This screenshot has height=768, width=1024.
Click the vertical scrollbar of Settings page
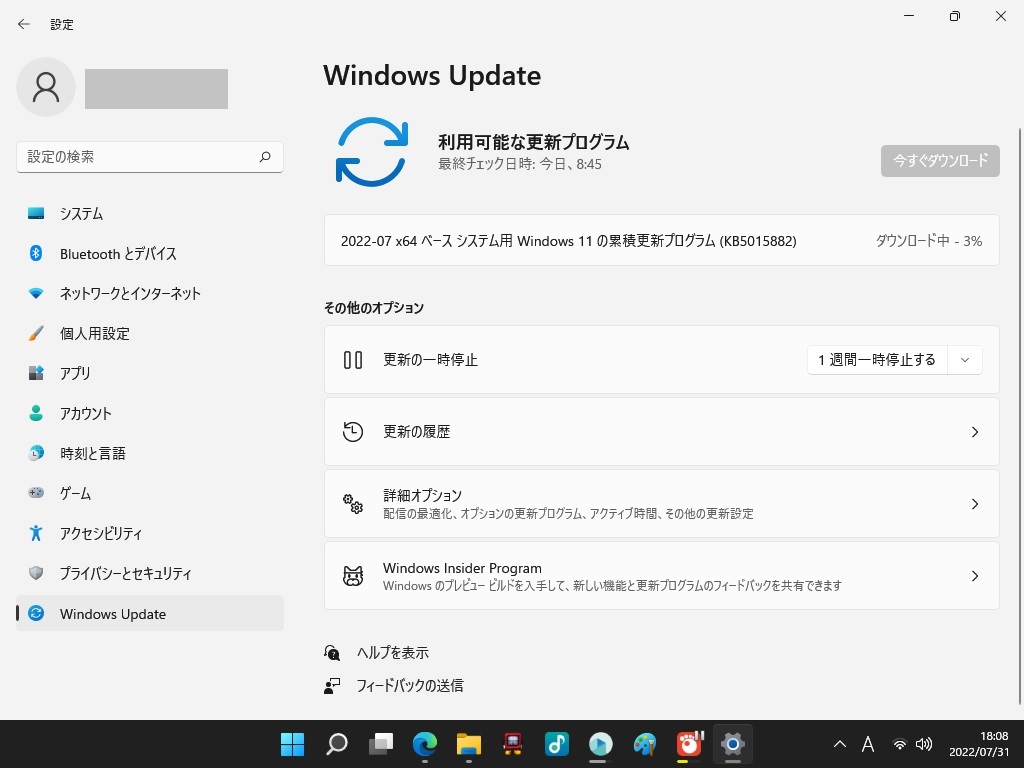[1019, 418]
